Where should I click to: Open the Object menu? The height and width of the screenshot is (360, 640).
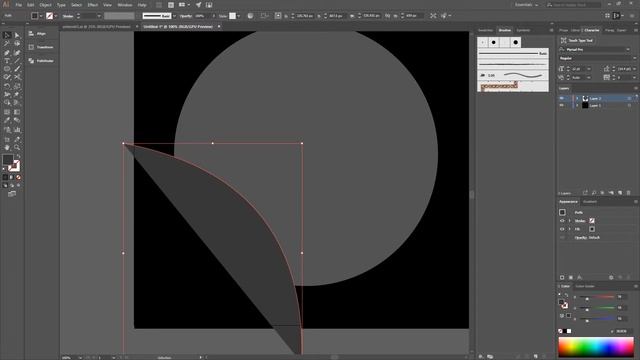click(45, 5)
